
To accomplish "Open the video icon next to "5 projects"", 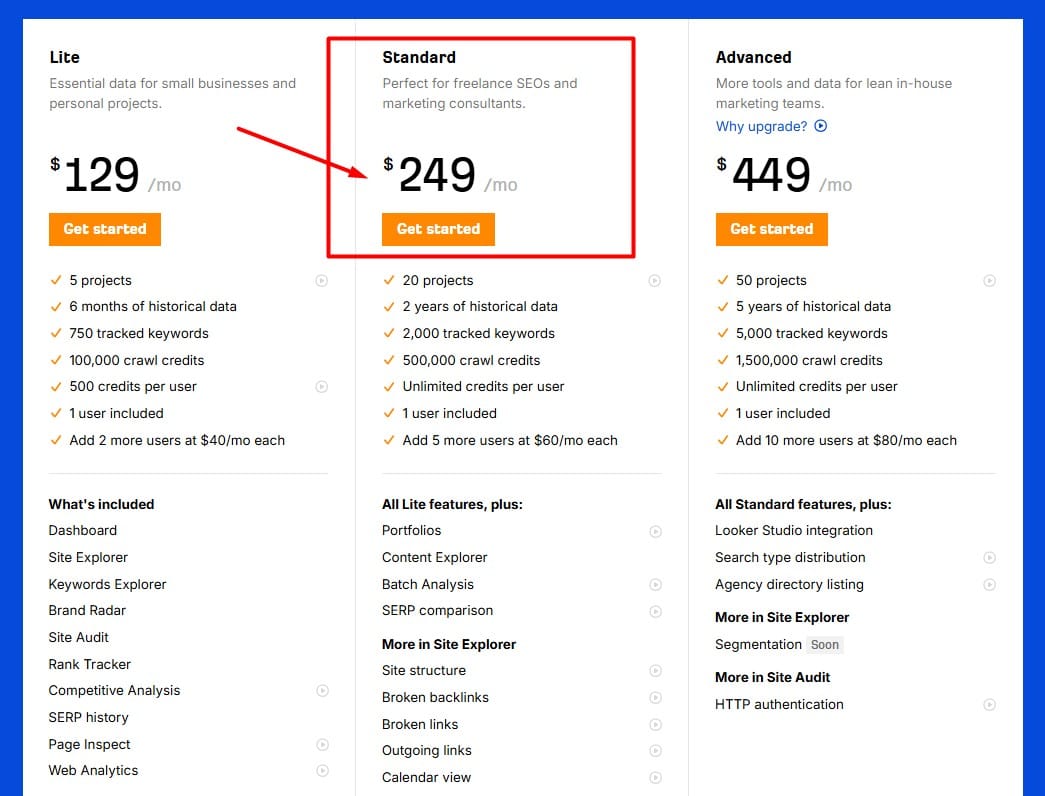I will coord(322,280).
